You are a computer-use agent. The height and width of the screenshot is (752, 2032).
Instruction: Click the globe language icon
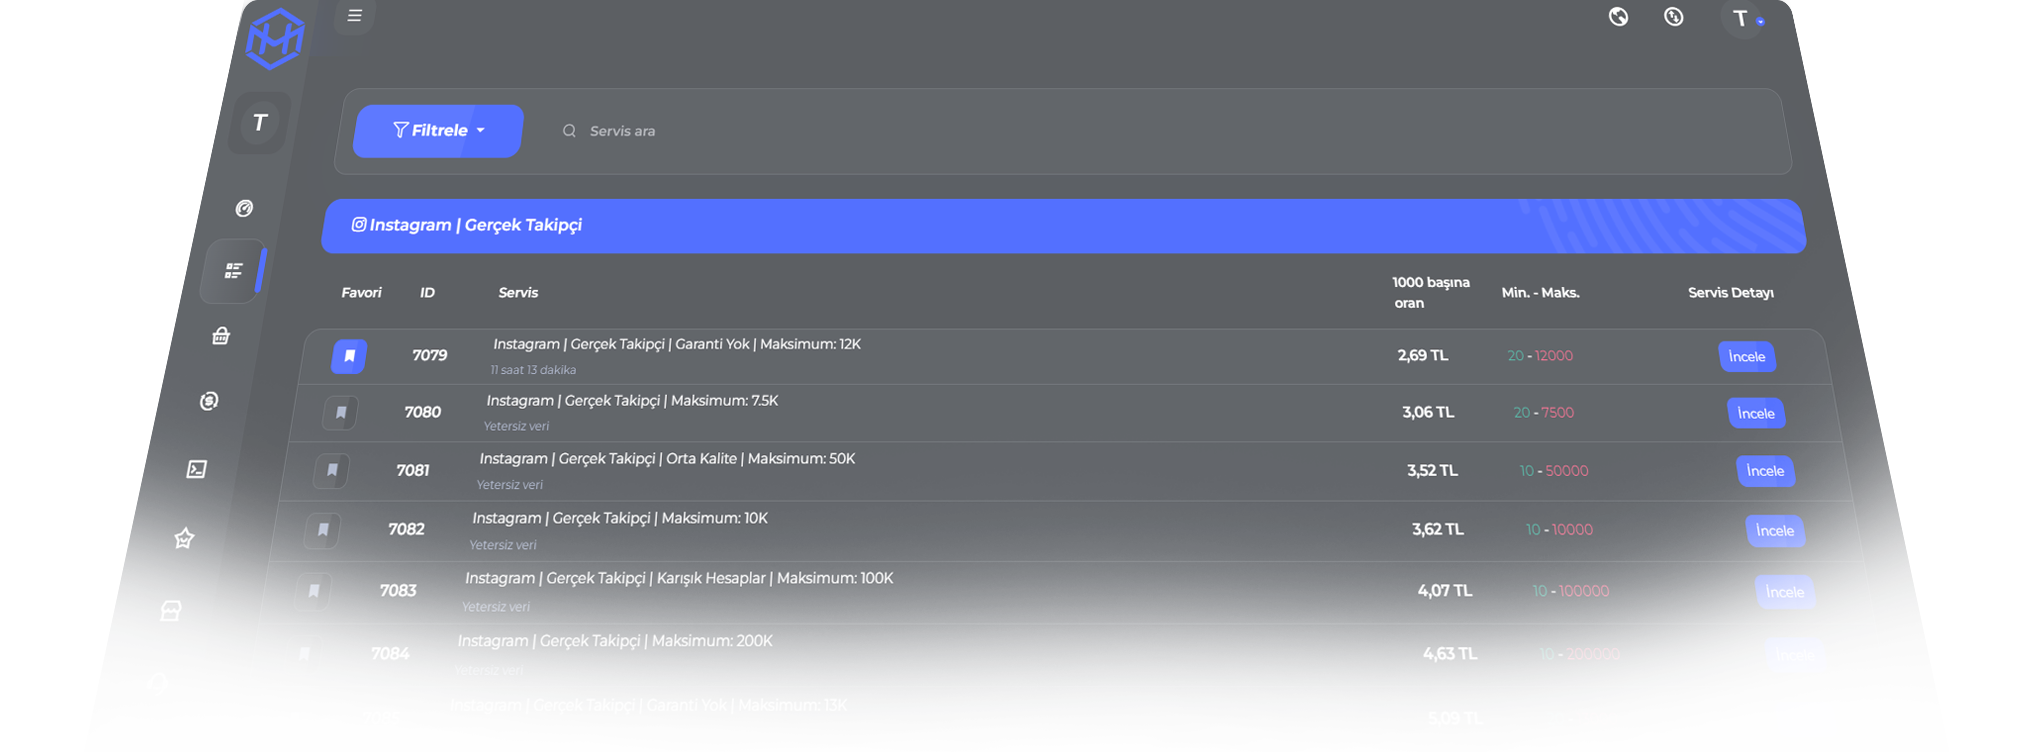[1618, 17]
